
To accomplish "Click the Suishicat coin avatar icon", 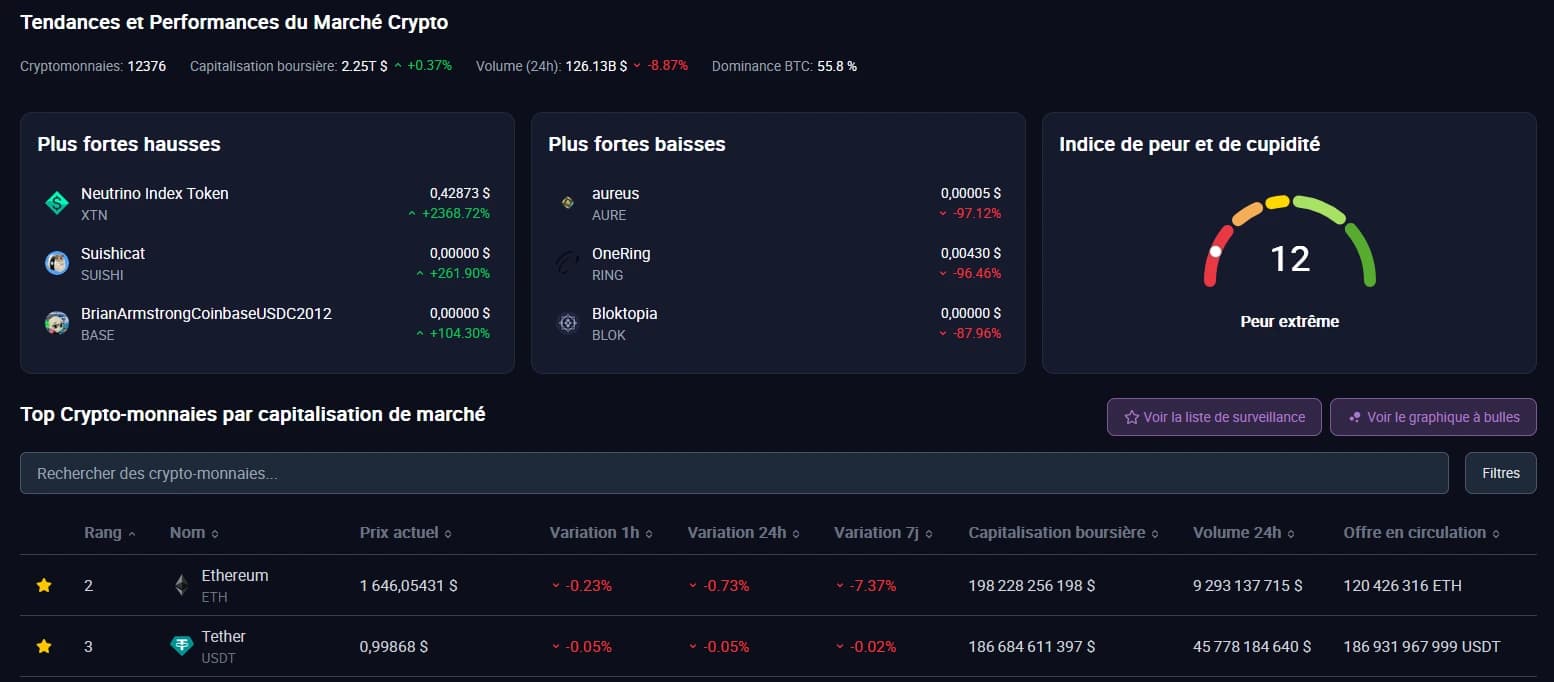I will pos(57,263).
